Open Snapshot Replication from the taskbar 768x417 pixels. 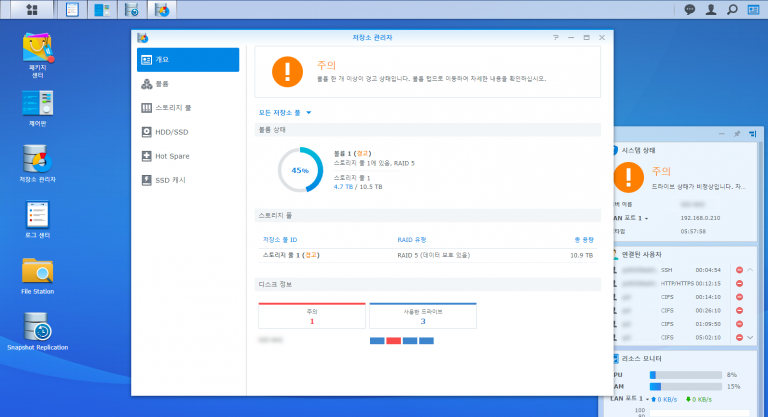(131, 9)
